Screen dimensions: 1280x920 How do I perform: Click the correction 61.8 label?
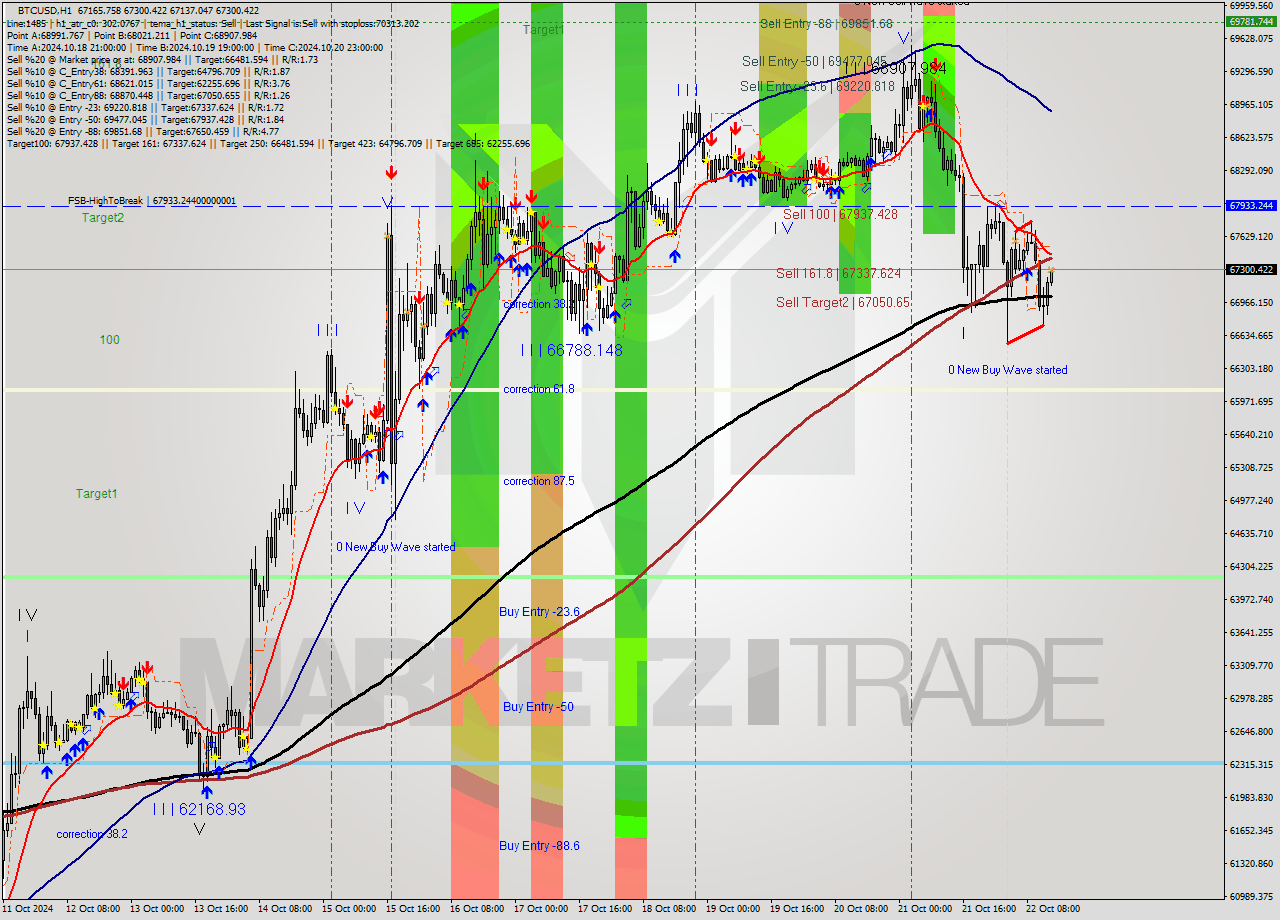(x=539, y=389)
